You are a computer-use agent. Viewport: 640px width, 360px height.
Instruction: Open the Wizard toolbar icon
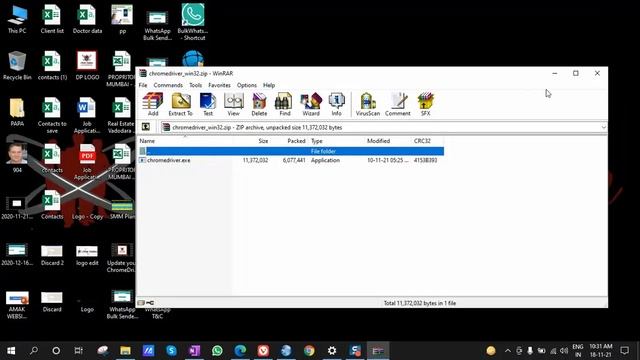311,104
